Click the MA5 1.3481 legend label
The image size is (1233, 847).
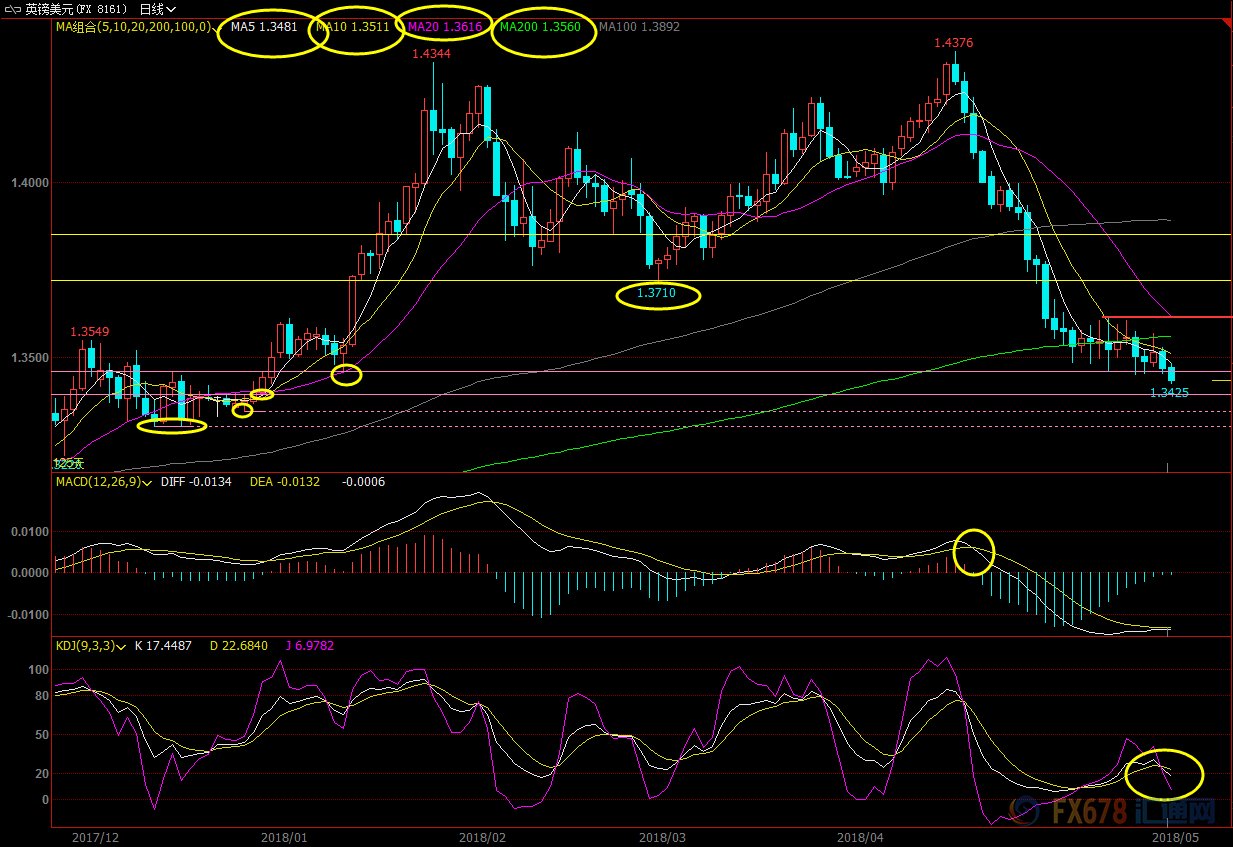pos(264,27)
